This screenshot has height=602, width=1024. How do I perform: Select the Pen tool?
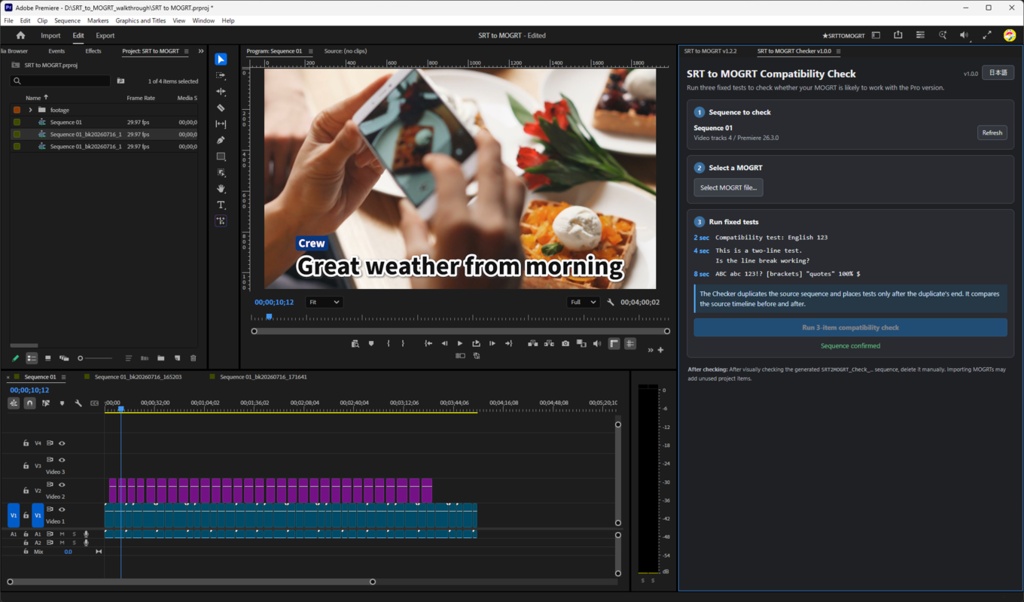pos(221,140)
